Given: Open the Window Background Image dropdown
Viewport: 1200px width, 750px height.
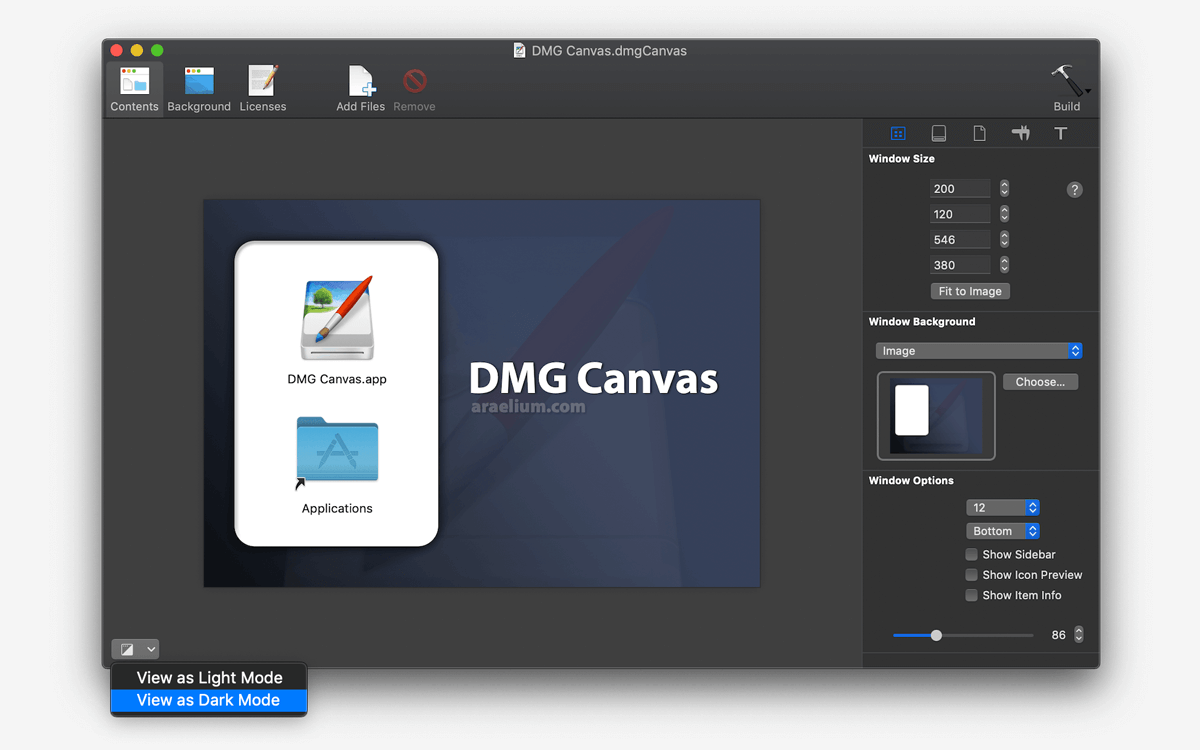Looking at the screenshot, I should (x=979, y=351).
